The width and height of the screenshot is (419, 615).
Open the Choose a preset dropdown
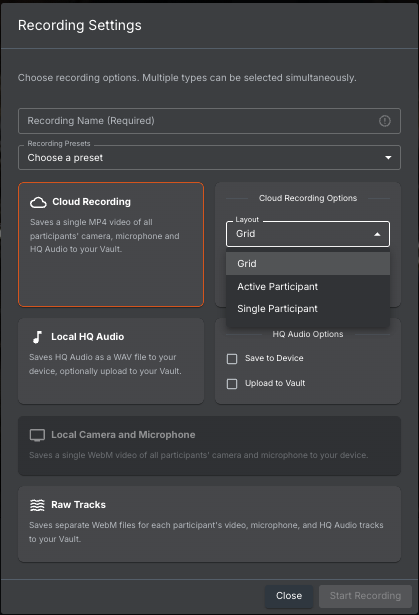[x=210, y=158]
